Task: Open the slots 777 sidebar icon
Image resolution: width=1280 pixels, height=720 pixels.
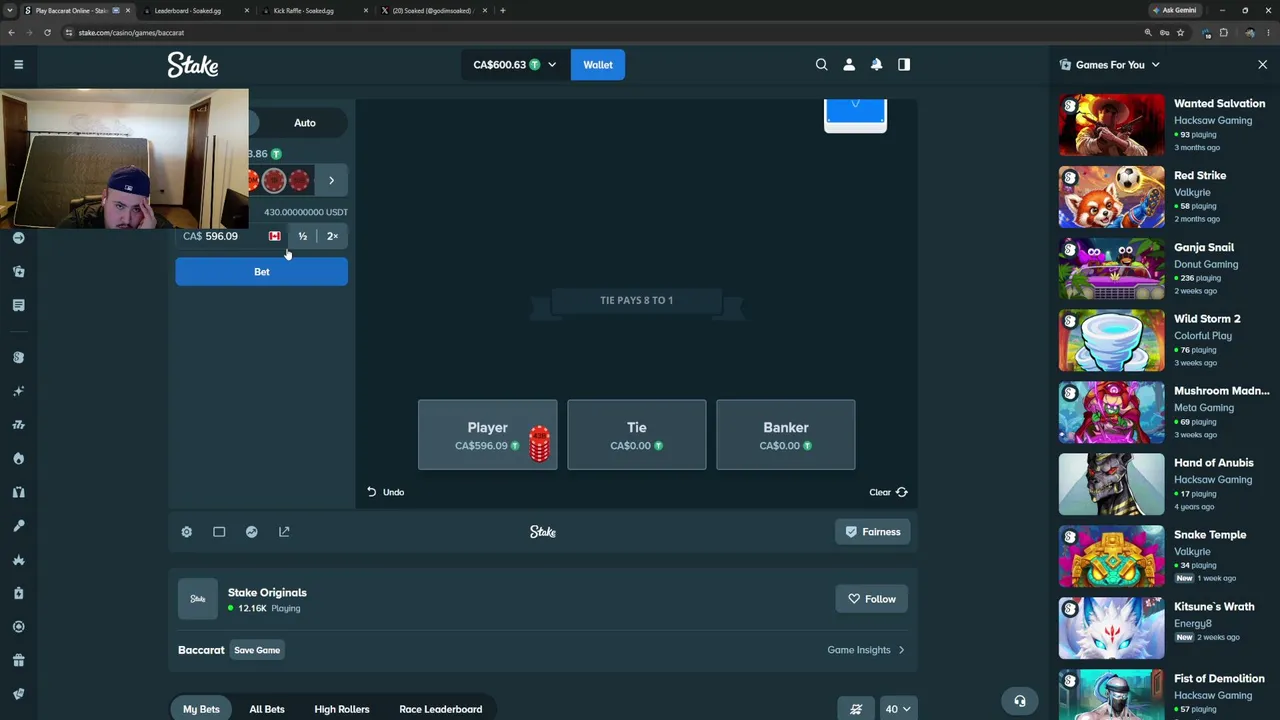Action: click(x=18, y=425)
